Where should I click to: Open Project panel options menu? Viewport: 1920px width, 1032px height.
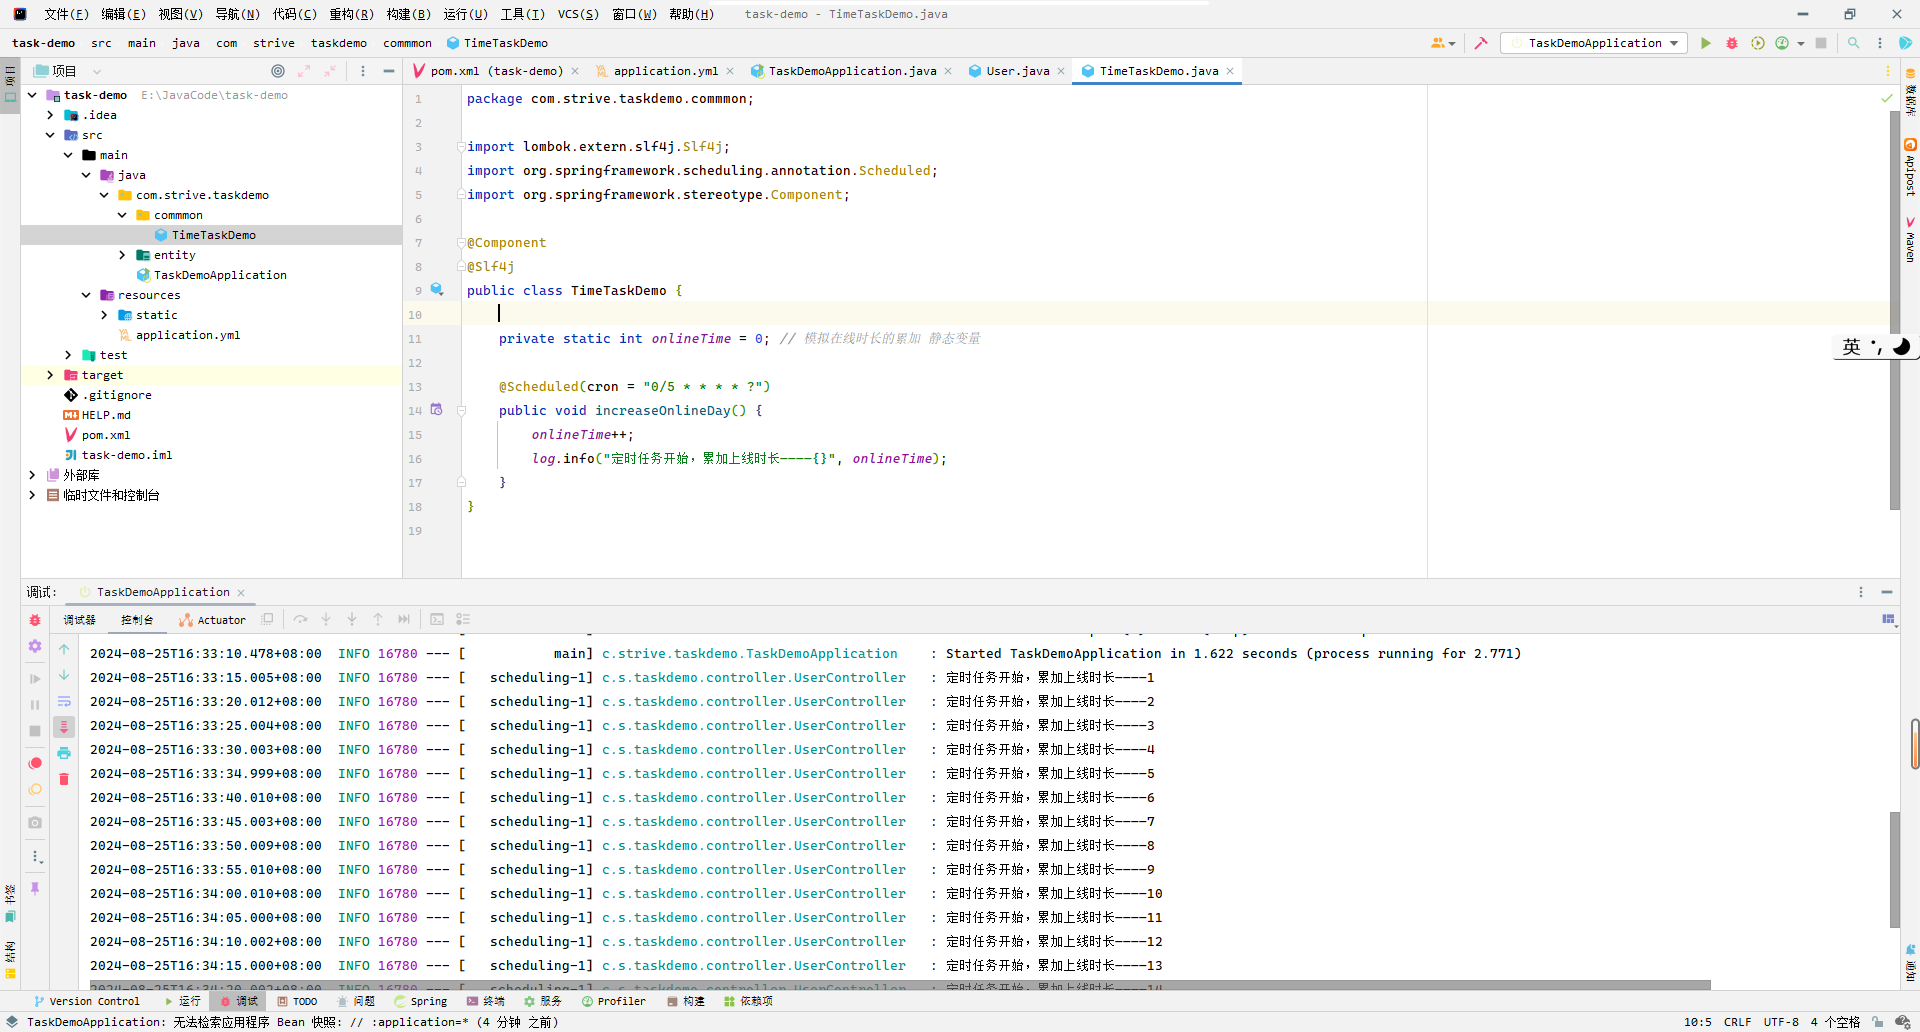click(363, 71)
